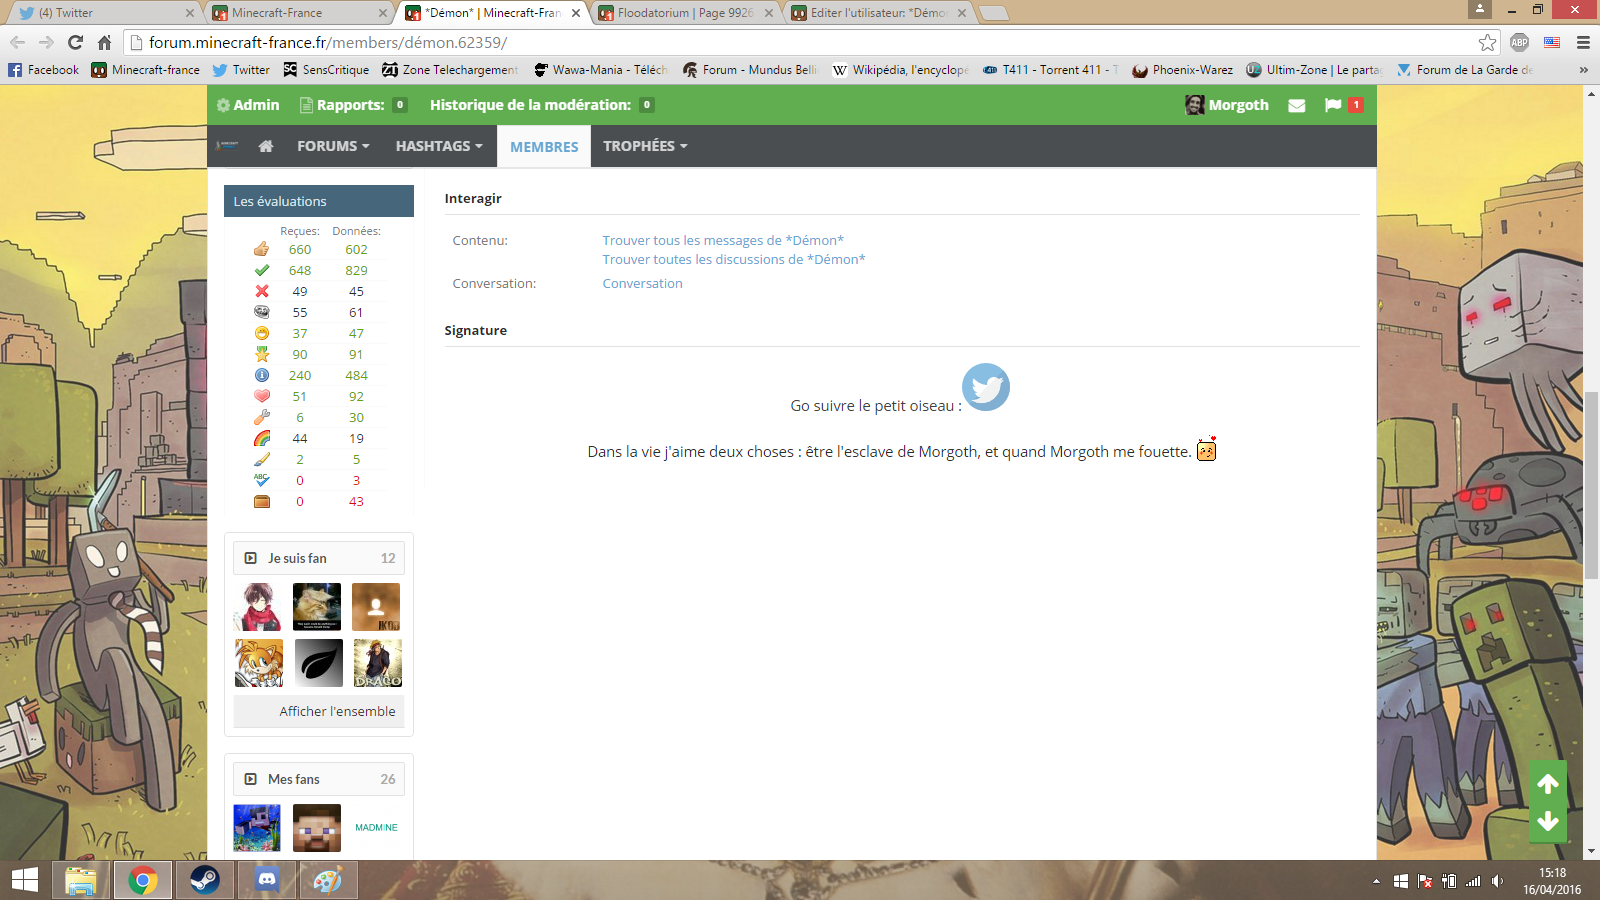Screen dimensions: 1600x900
Task: Switch to the Floodatorium browser tab
Action: (x=685, y=13)
